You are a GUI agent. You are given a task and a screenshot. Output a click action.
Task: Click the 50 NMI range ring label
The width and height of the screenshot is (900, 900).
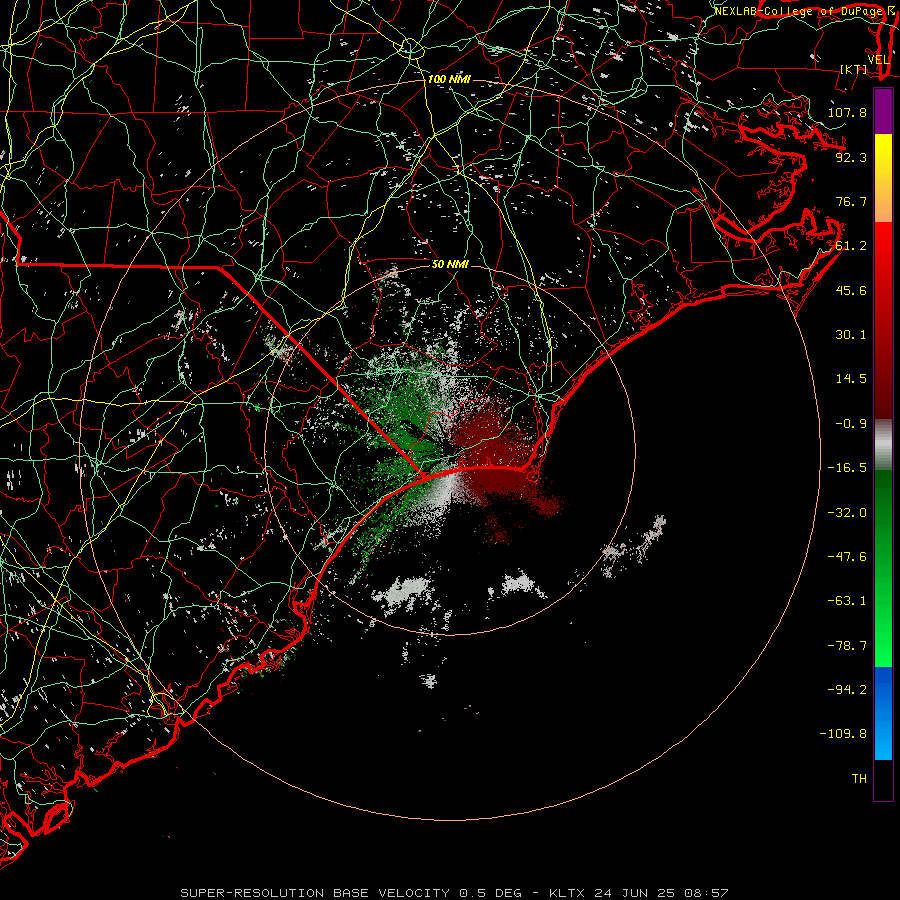click(x=451, y=264)
